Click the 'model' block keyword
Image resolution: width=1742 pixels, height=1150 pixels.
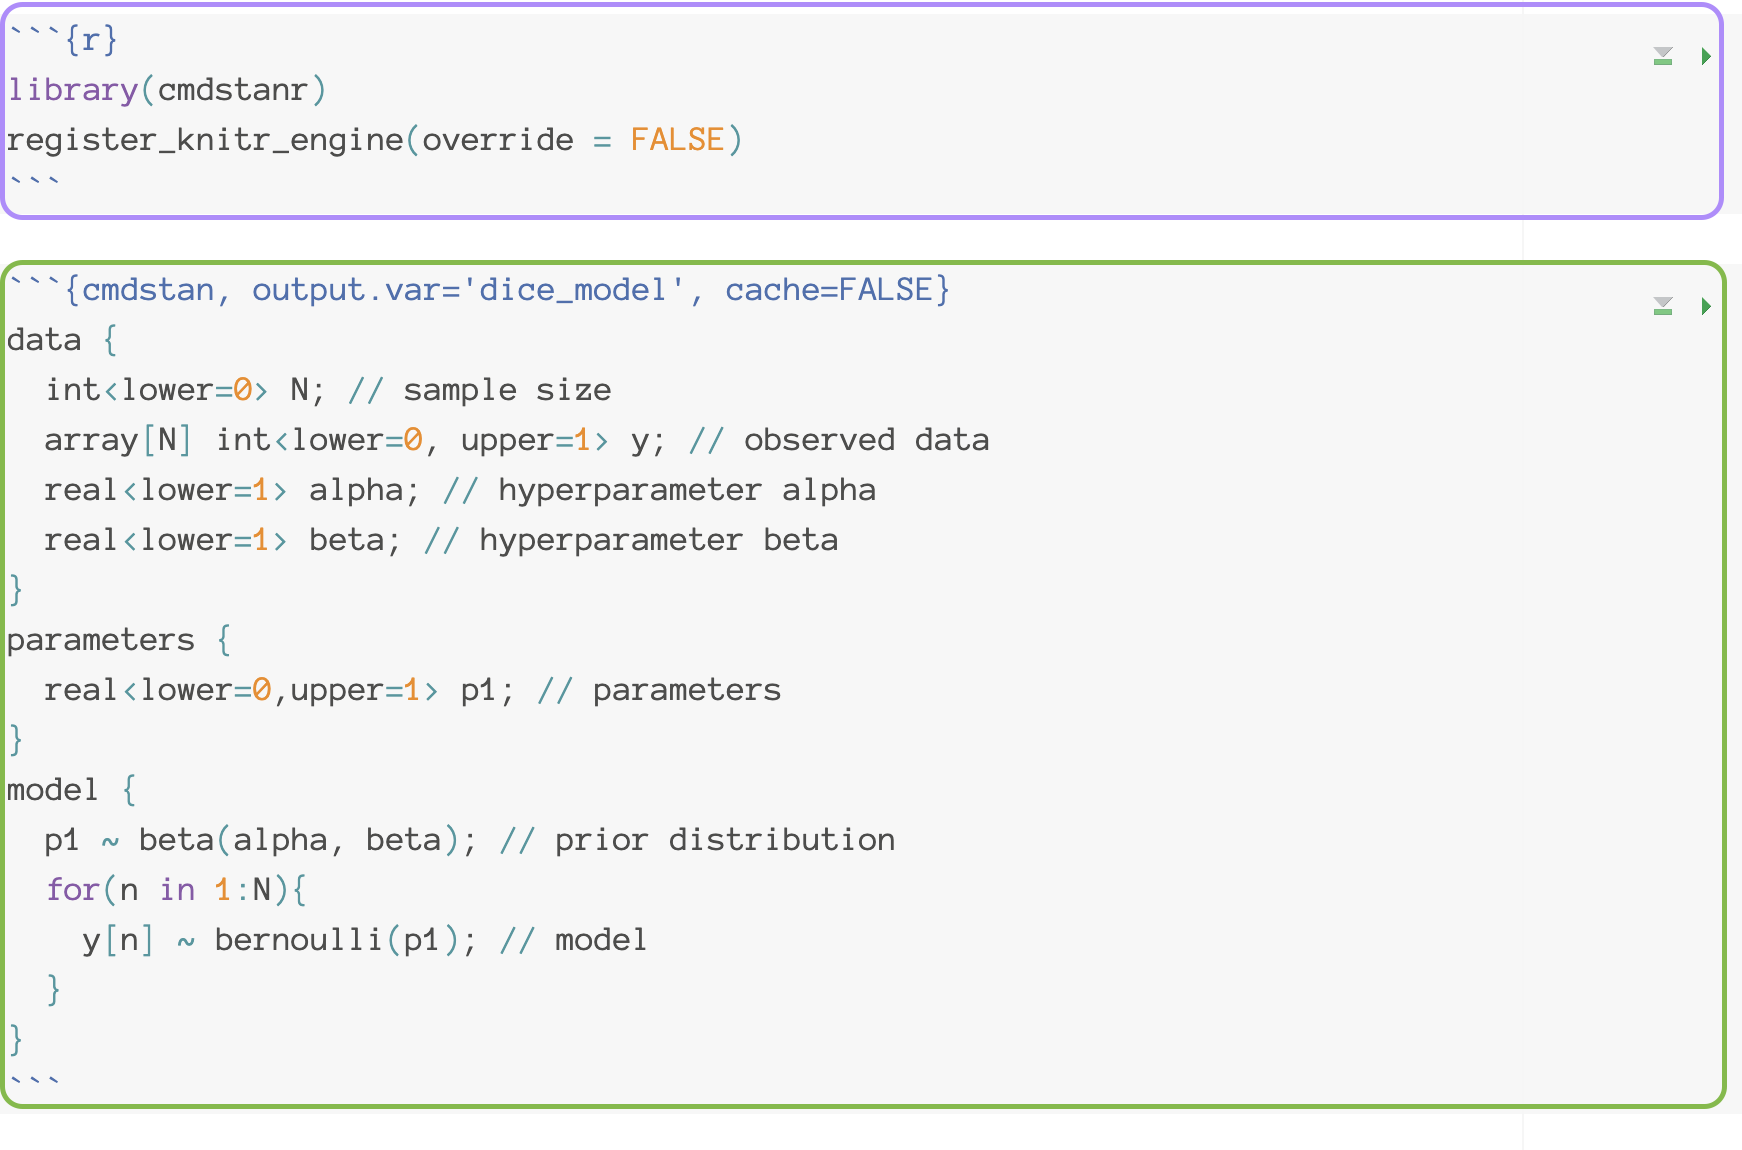point(53,790)
